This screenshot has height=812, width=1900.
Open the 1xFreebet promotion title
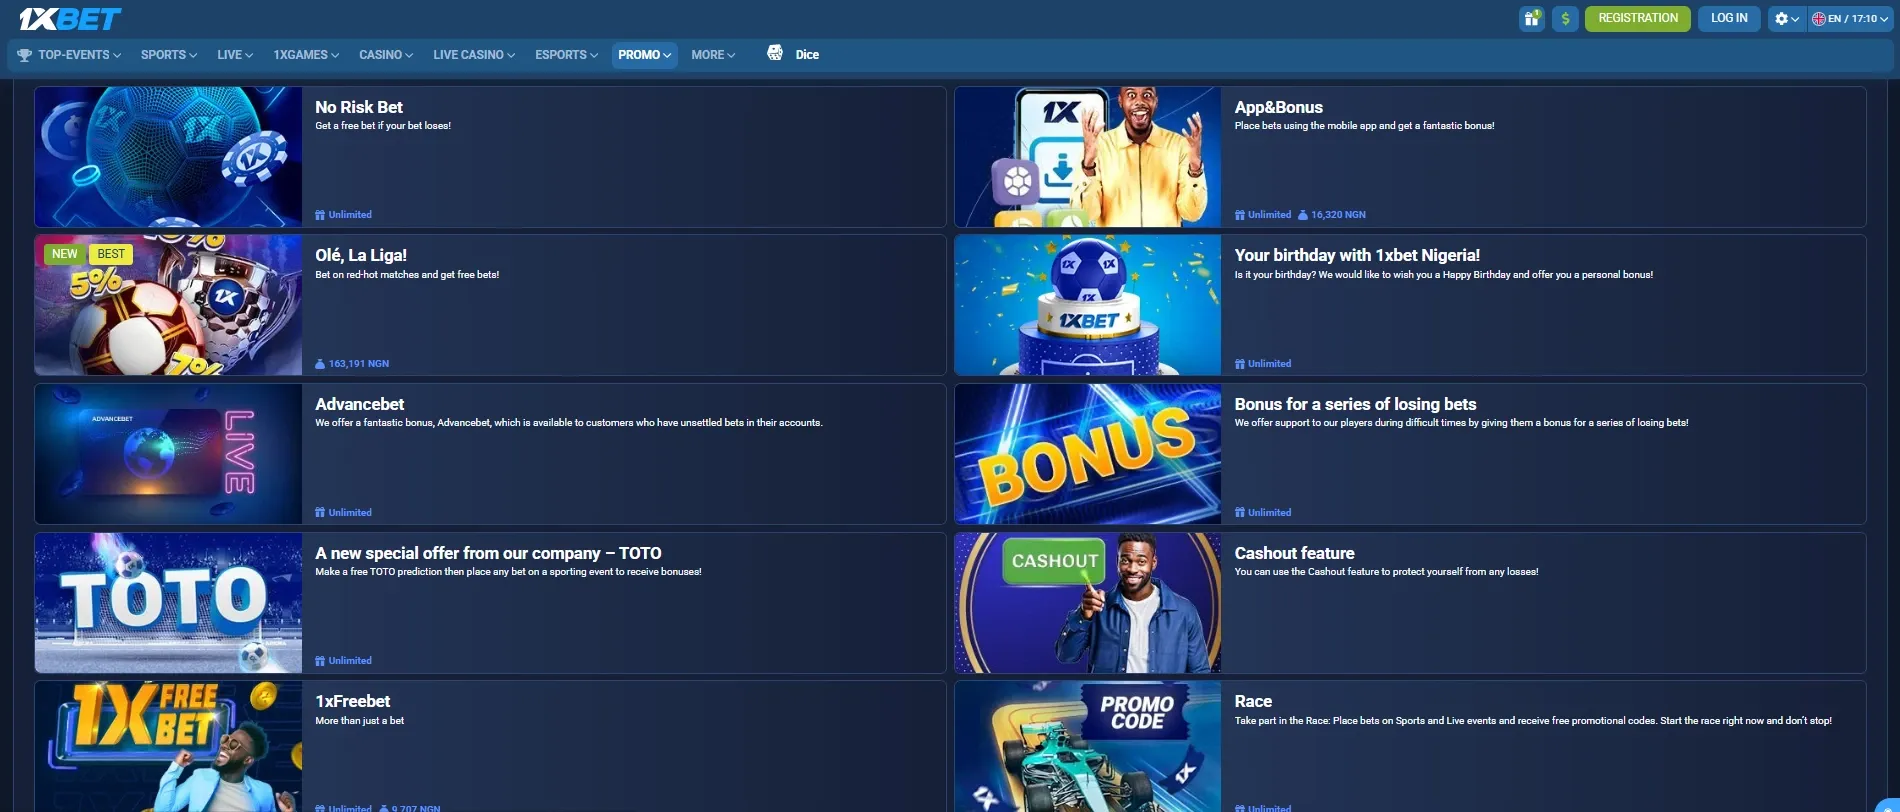pos(352,701)
